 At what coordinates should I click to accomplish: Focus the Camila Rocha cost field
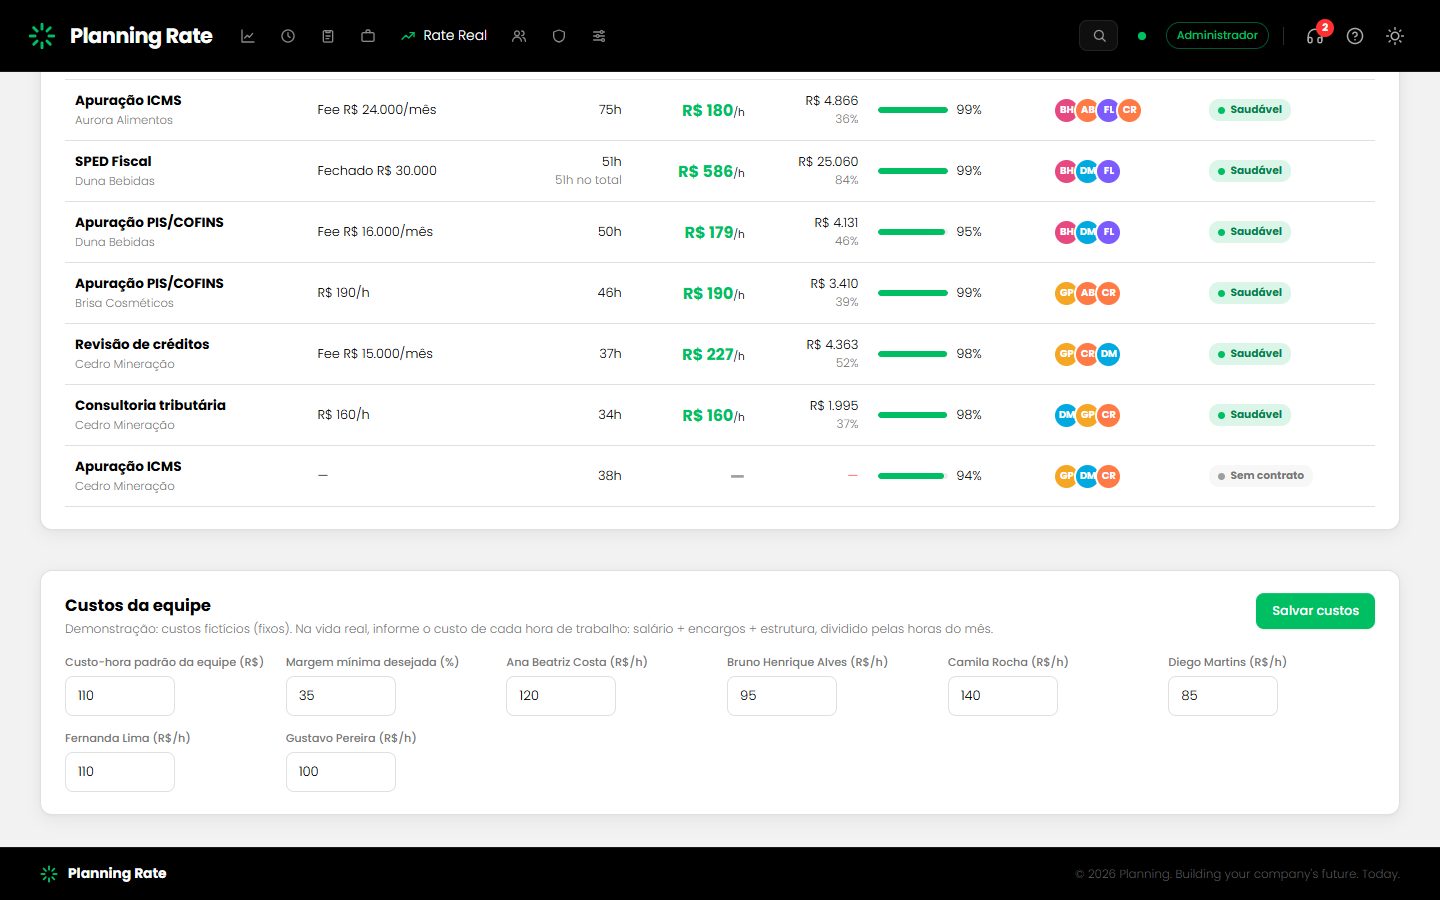(1003, 696)
